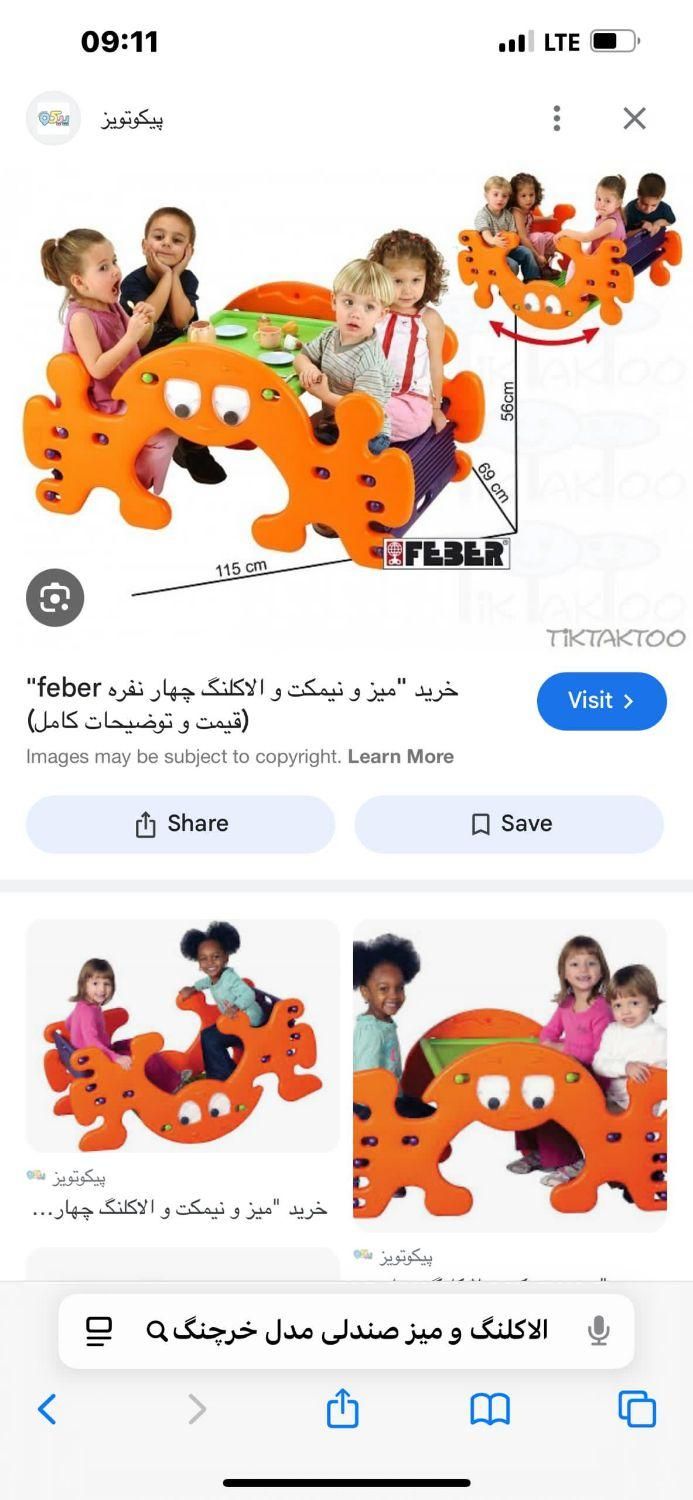The width and height of the screenshot is (693, 1500).
Task: Open related image of seesaw with two girls
Action: click(182, 1035)
